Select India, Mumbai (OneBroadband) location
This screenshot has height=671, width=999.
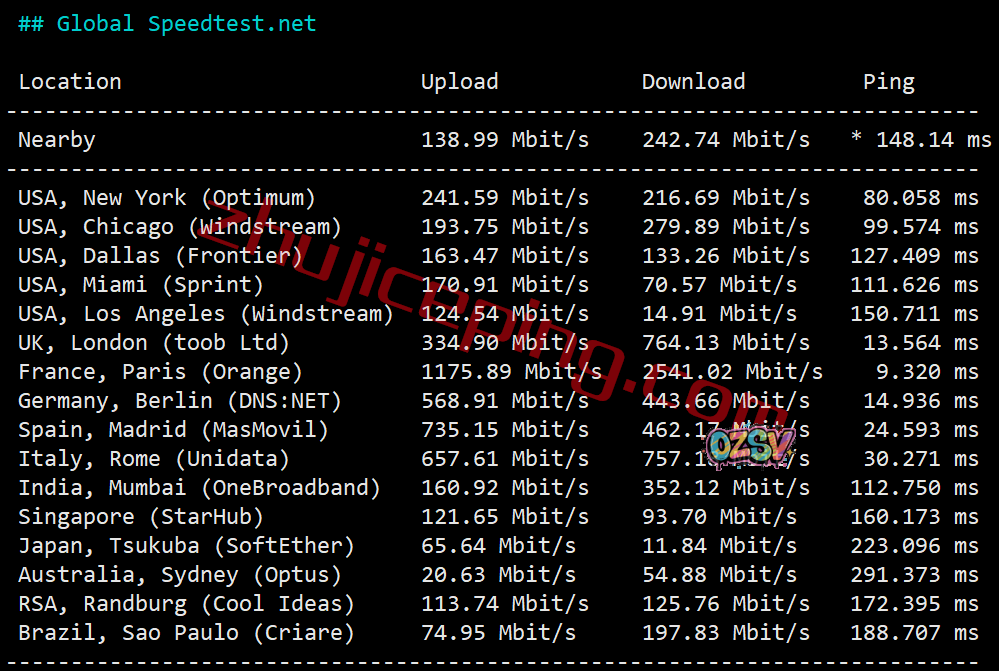pyautogui.click(x=199, y=487)
